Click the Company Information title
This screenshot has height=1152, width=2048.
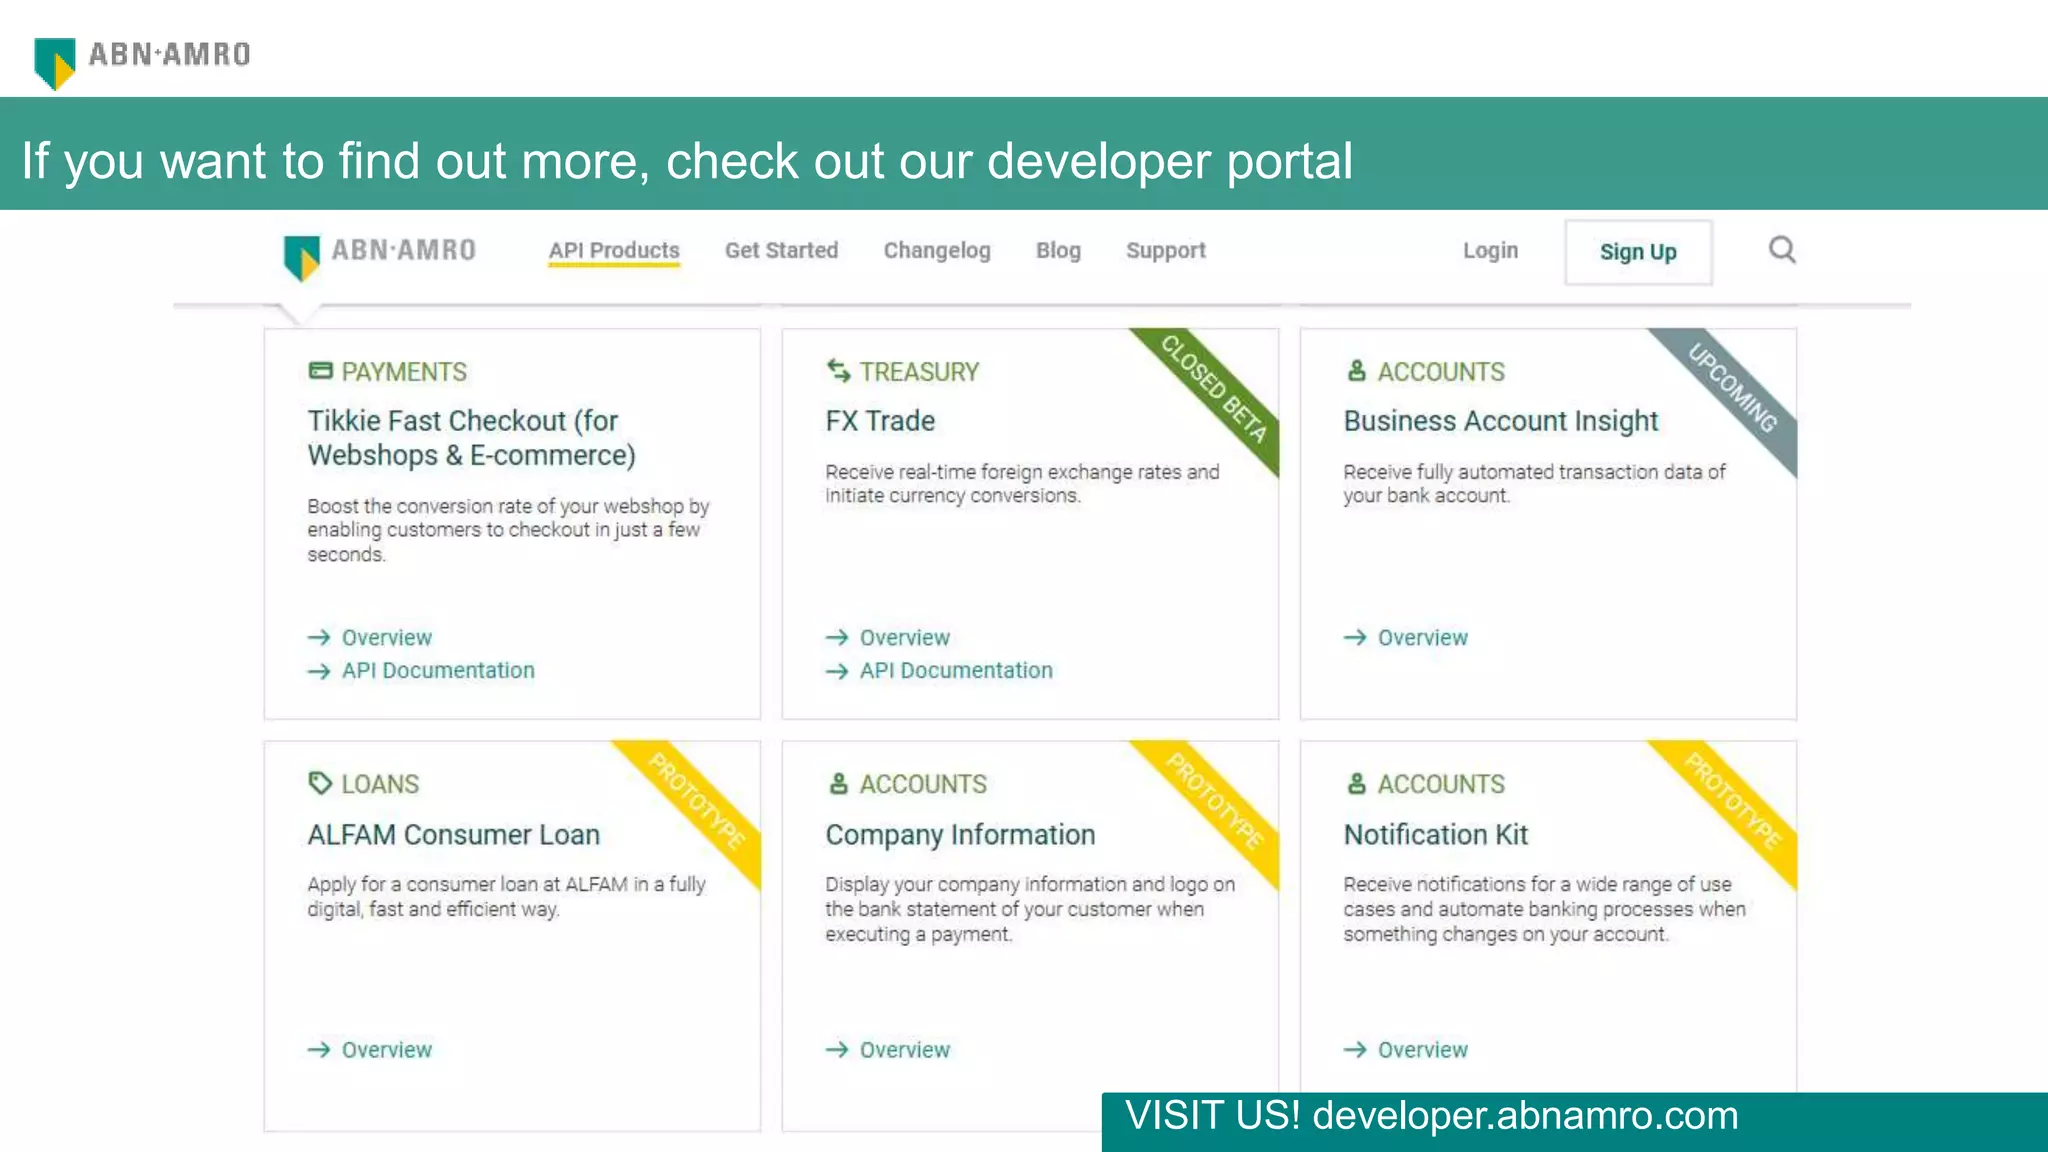coord(960,835)
